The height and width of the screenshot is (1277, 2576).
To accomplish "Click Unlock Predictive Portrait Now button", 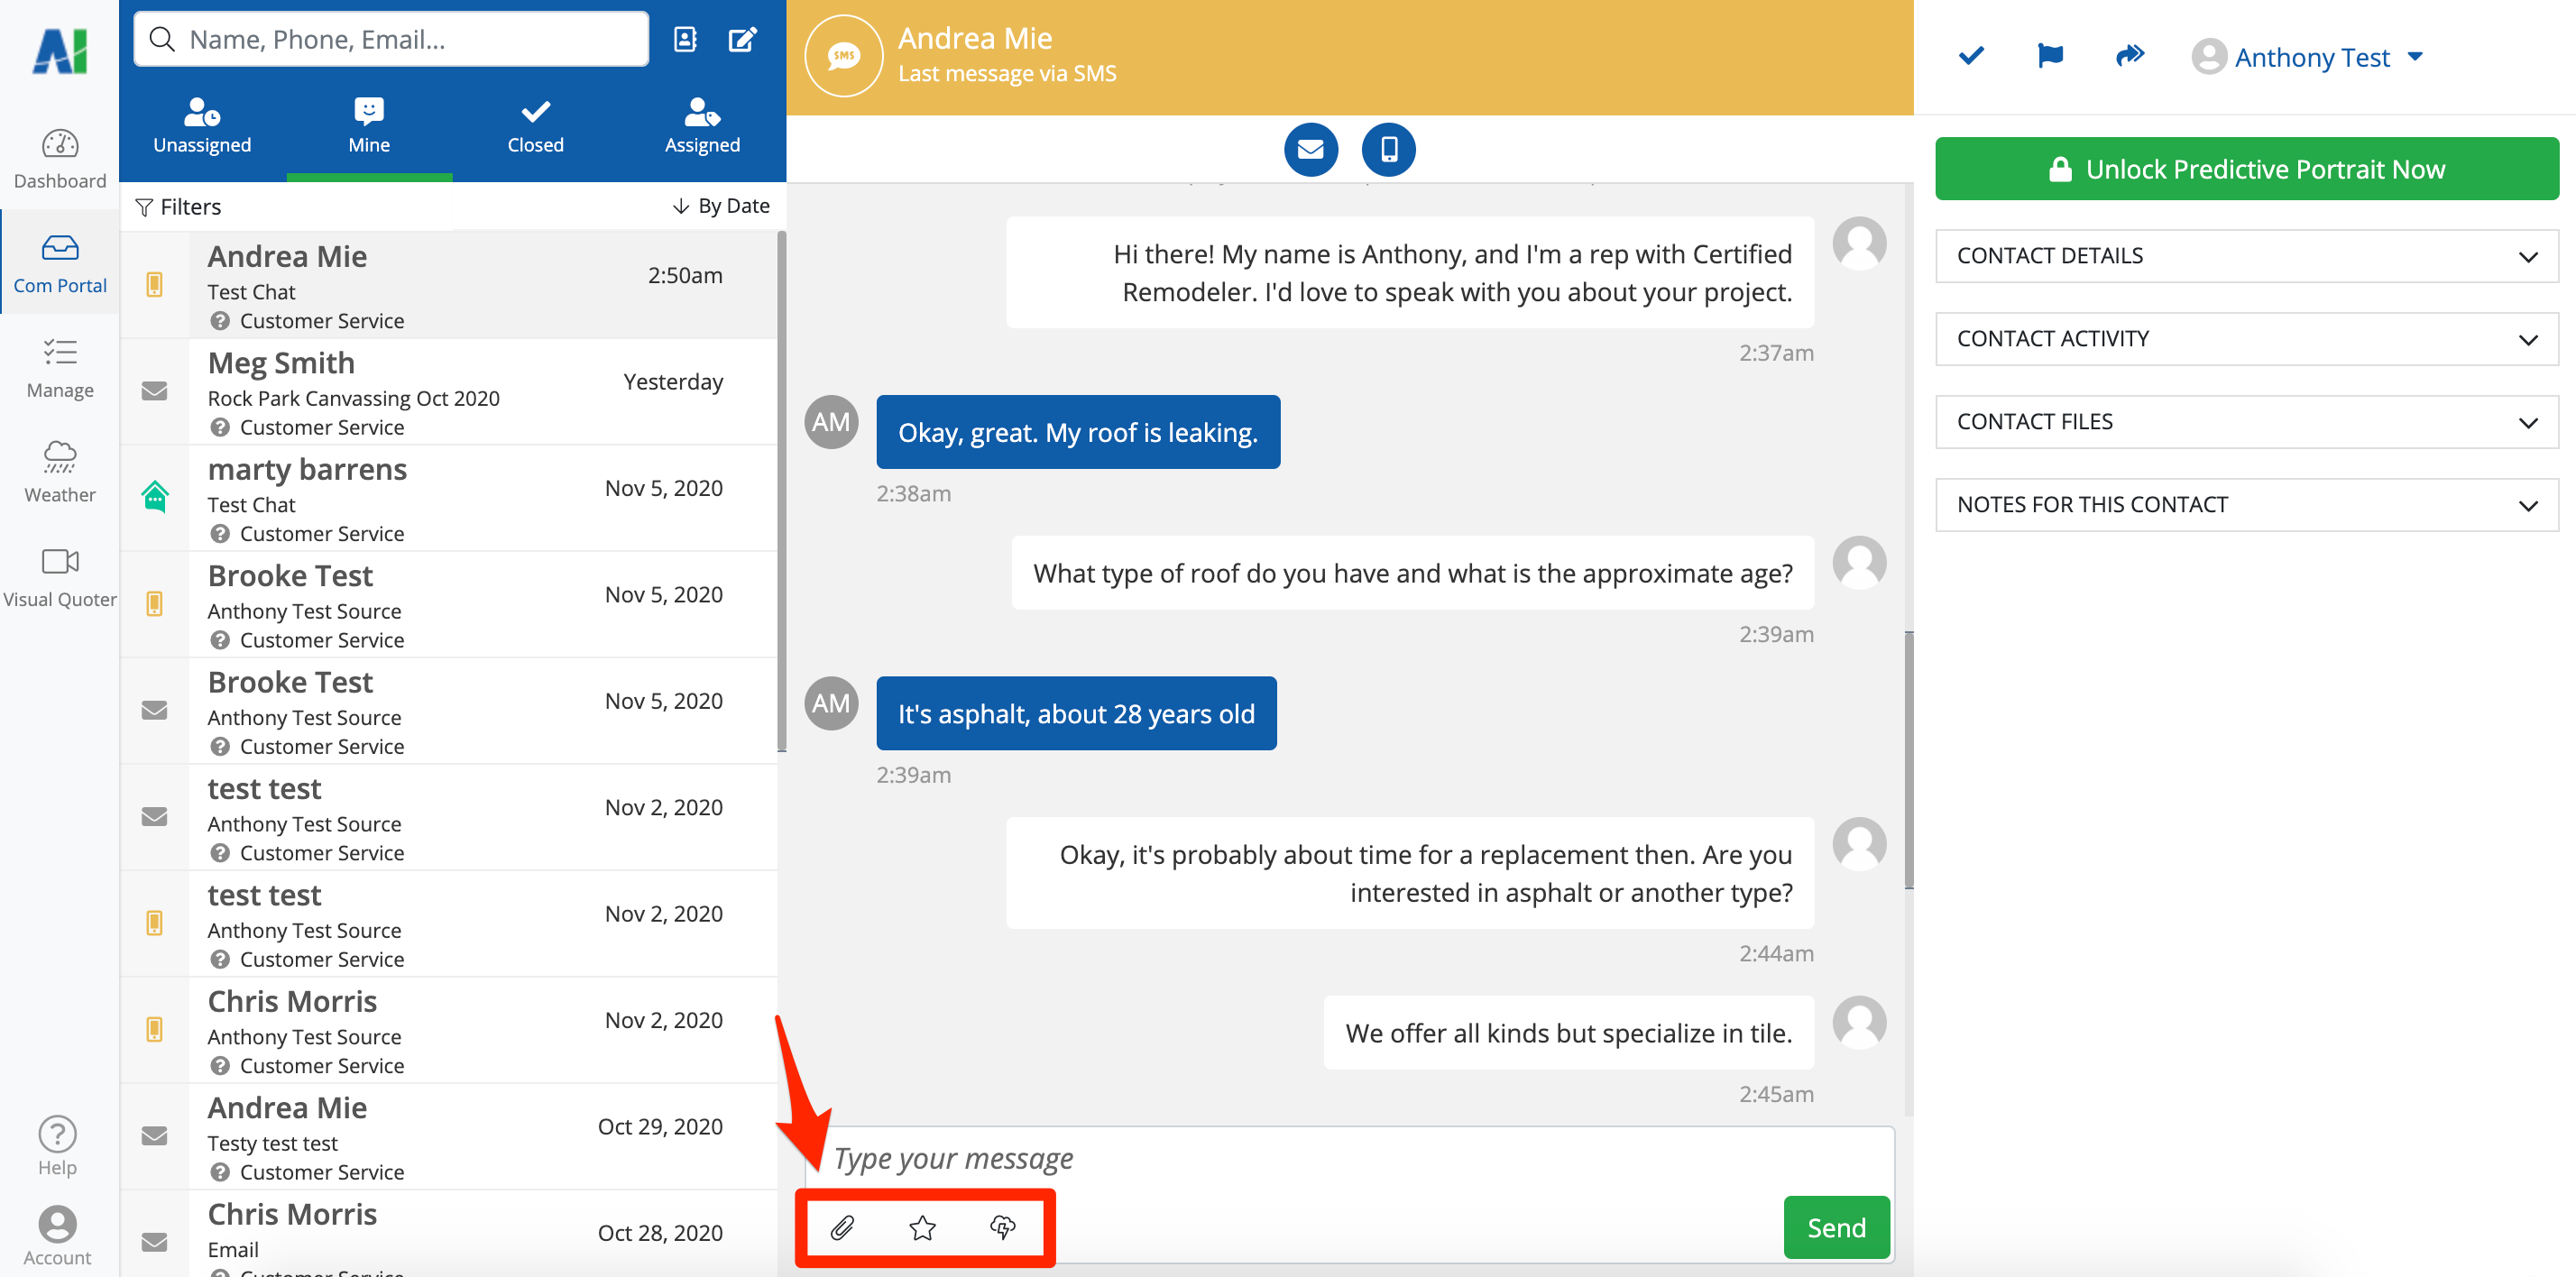I will point(2246,169).
